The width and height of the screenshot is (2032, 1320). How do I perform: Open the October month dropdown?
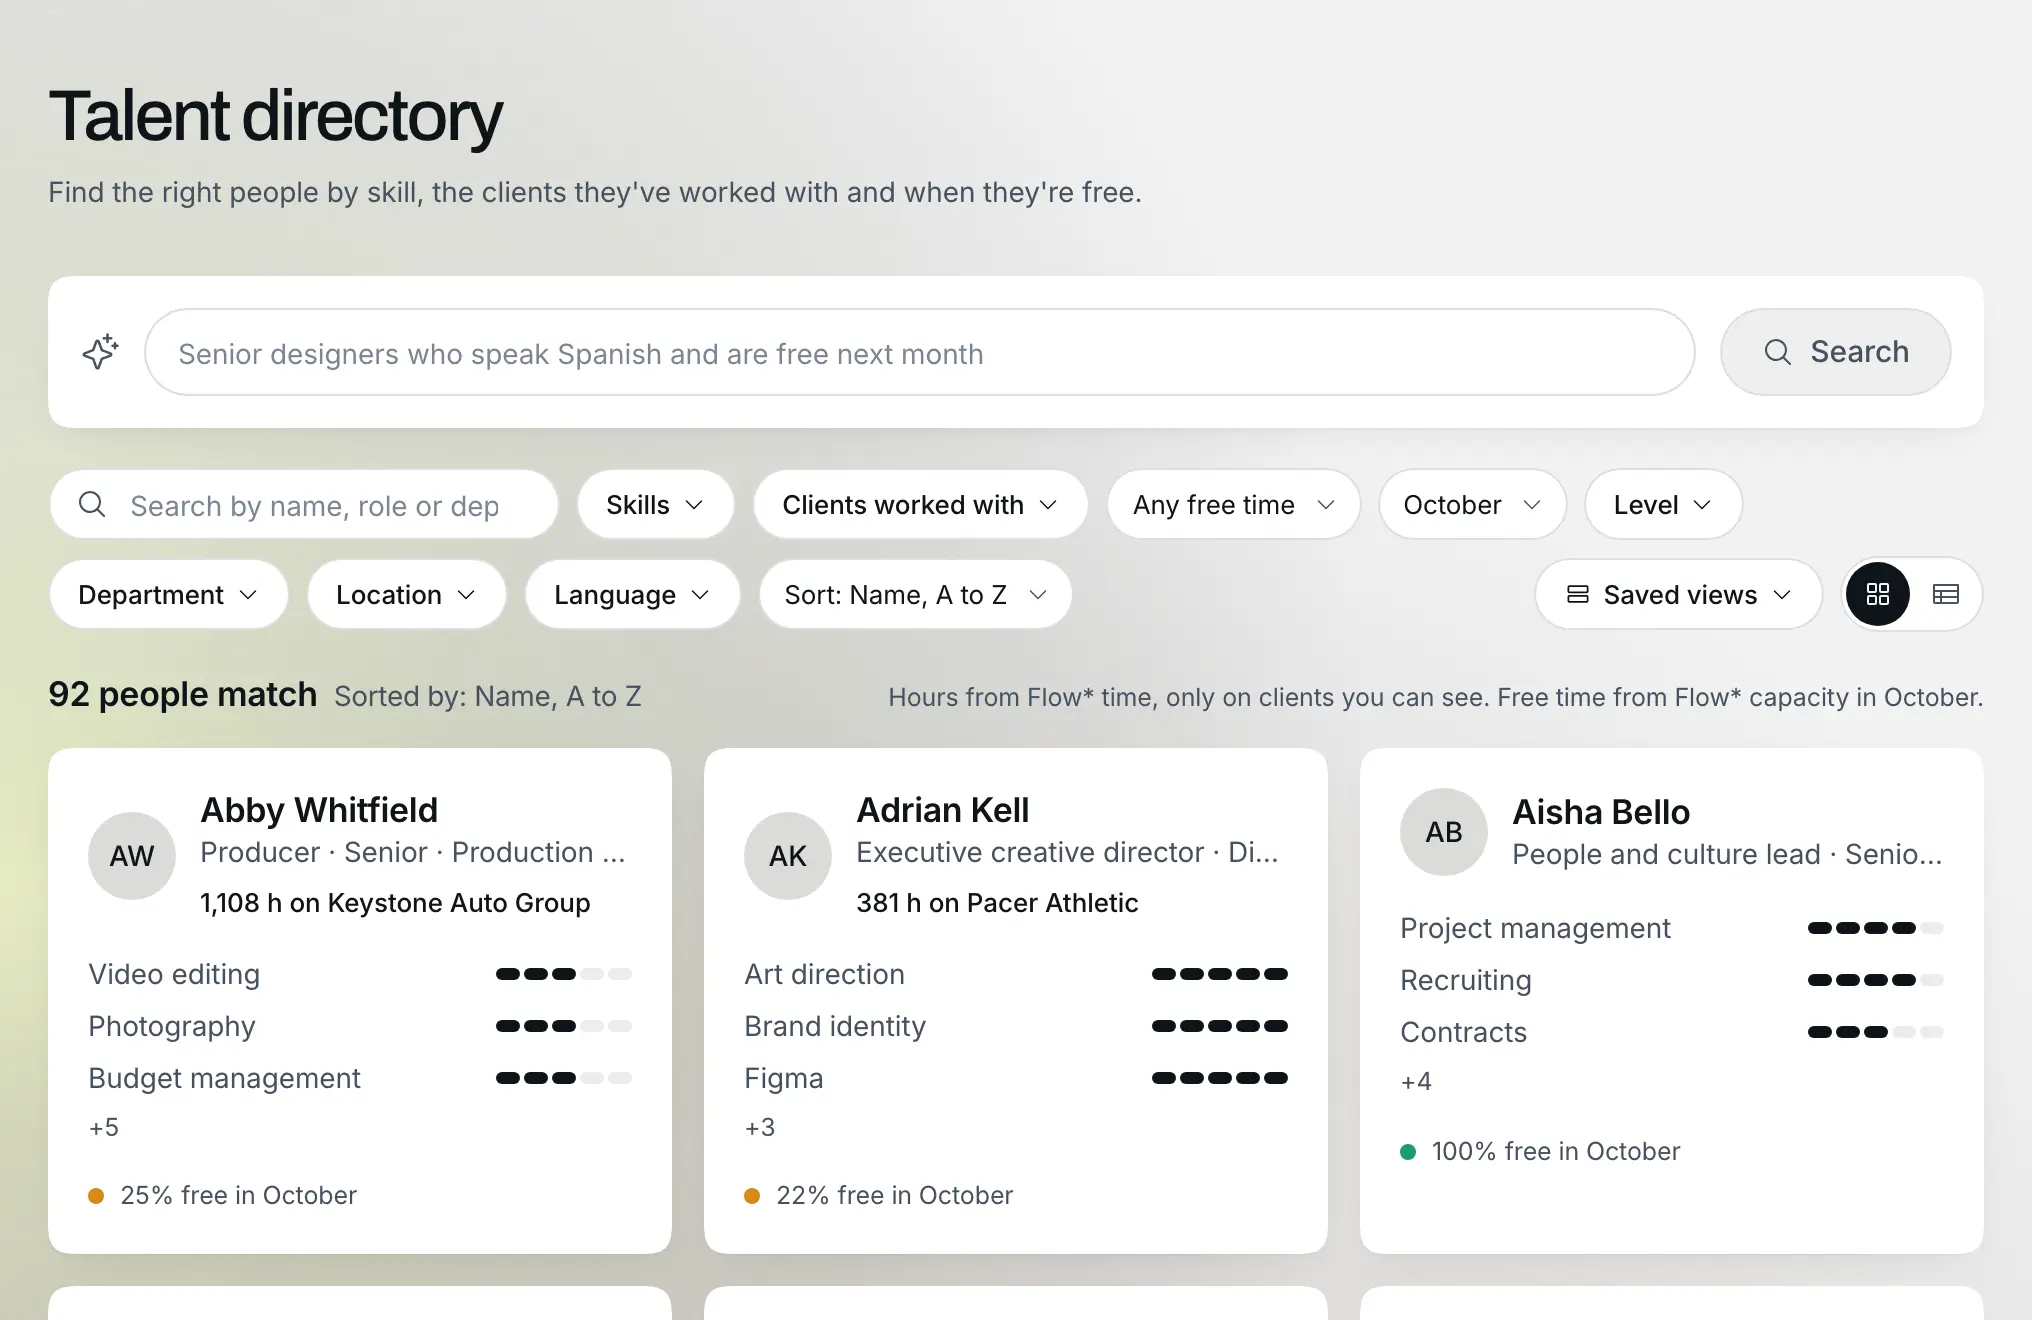(1473, 504)
